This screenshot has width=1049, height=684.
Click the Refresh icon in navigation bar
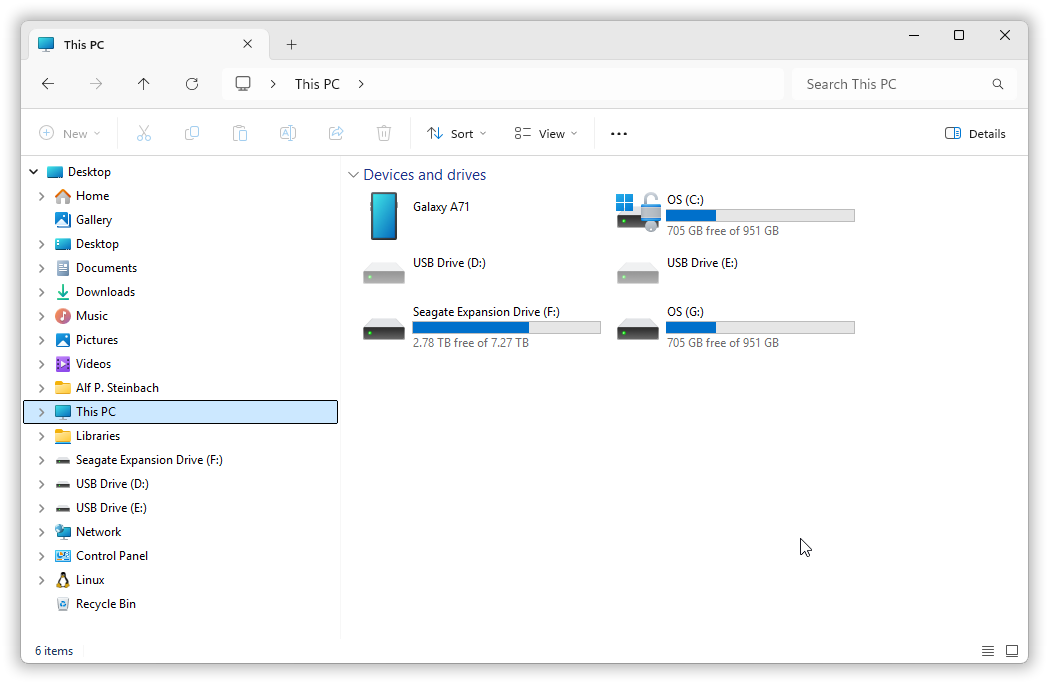click(192, 84)
